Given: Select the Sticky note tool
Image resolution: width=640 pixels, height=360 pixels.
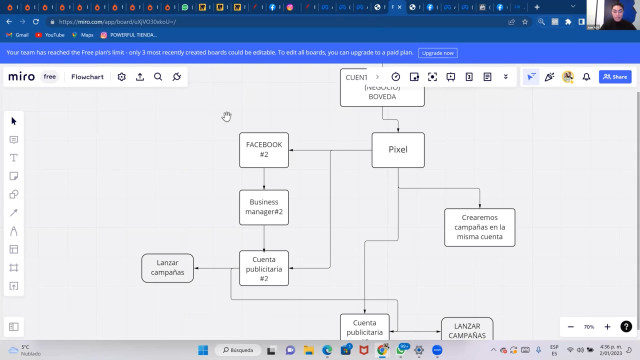Looking at the screenshot, I should click(x=14, y=176).
